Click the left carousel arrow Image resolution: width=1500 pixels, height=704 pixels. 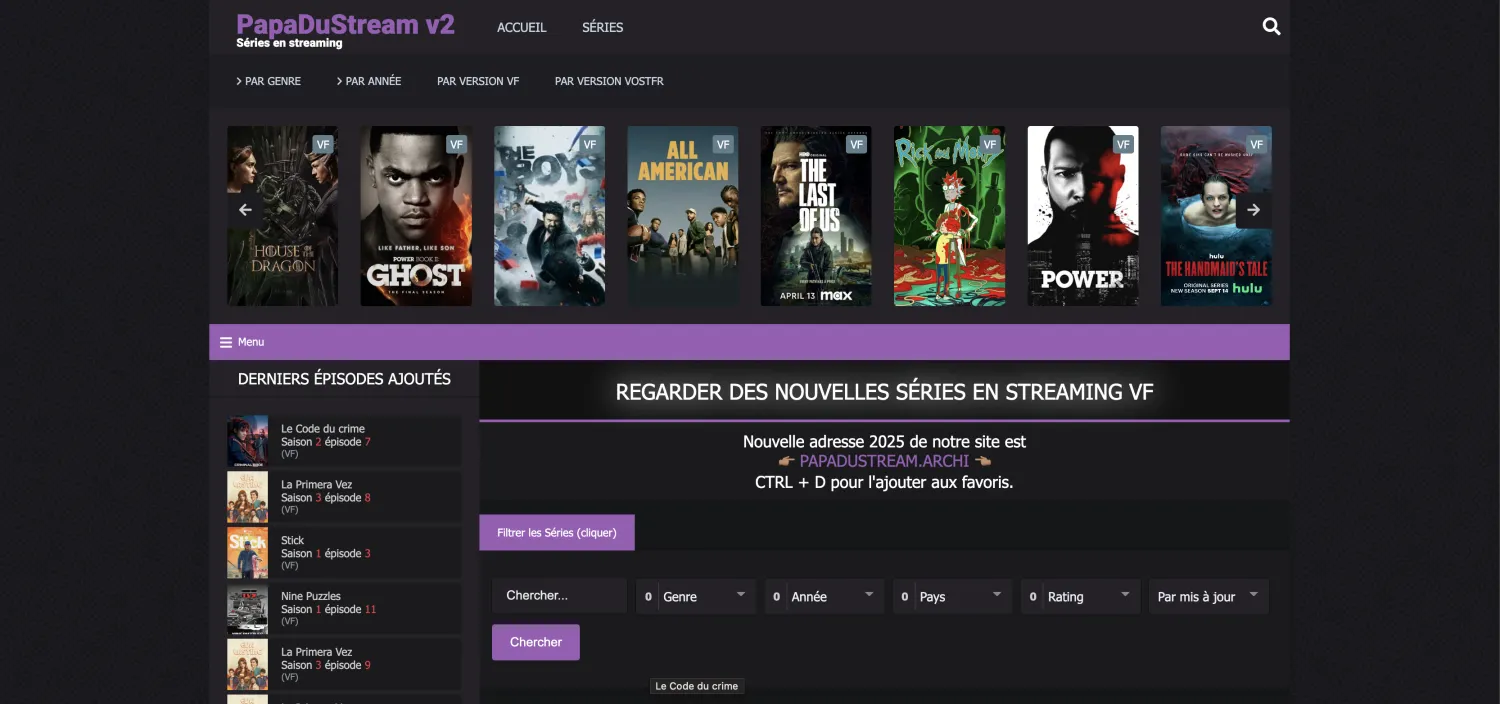pos(245,210)
